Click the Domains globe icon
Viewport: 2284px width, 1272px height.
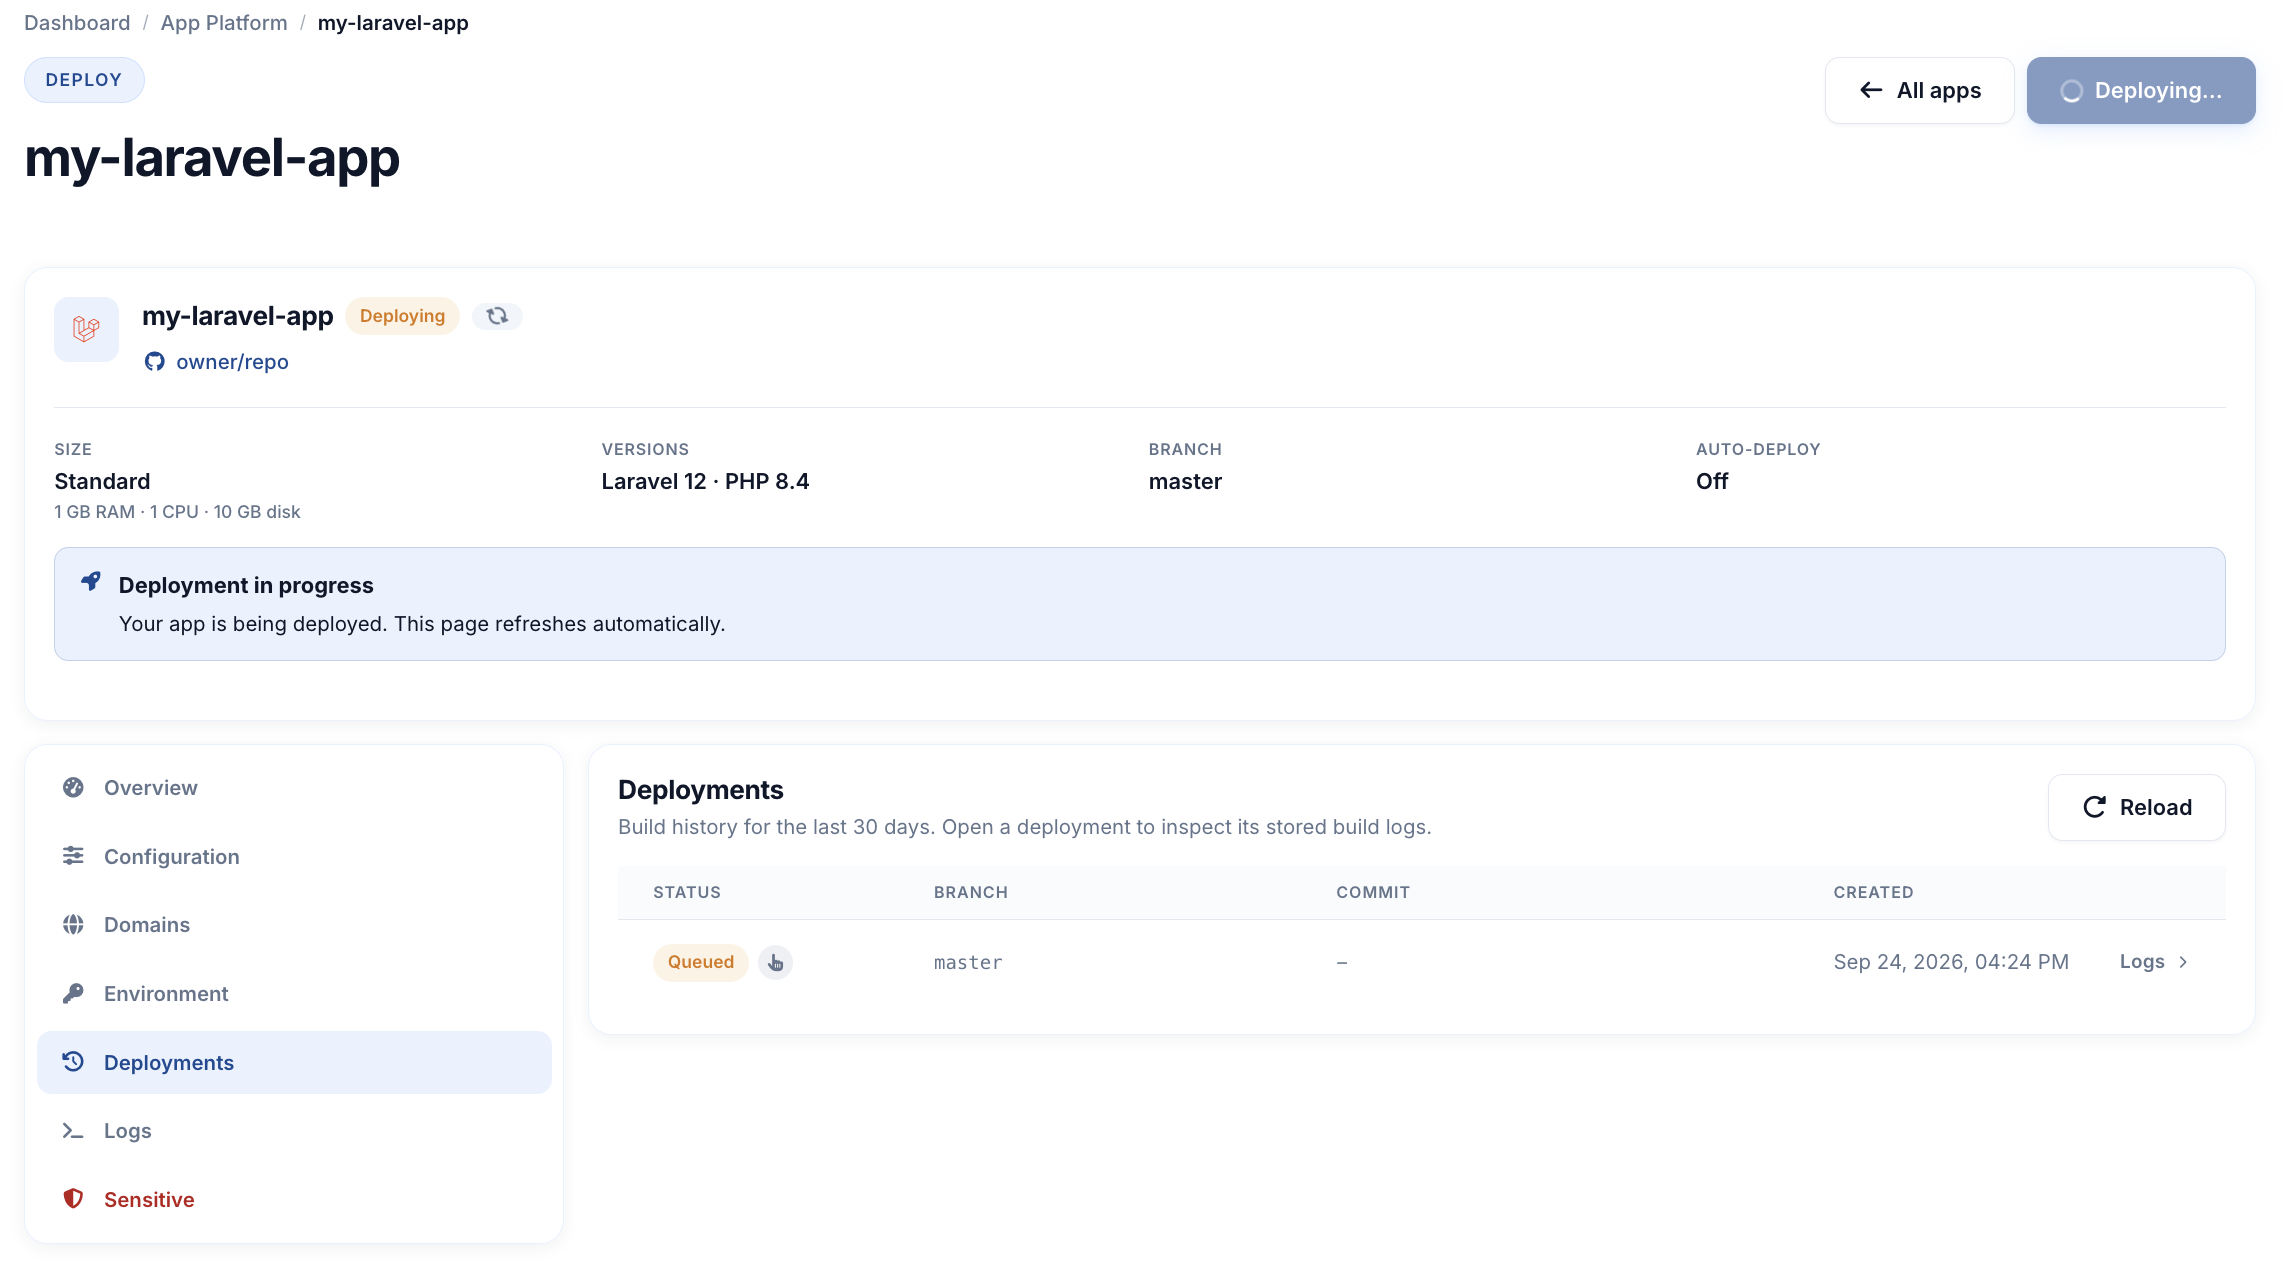[x=73, y=924]
